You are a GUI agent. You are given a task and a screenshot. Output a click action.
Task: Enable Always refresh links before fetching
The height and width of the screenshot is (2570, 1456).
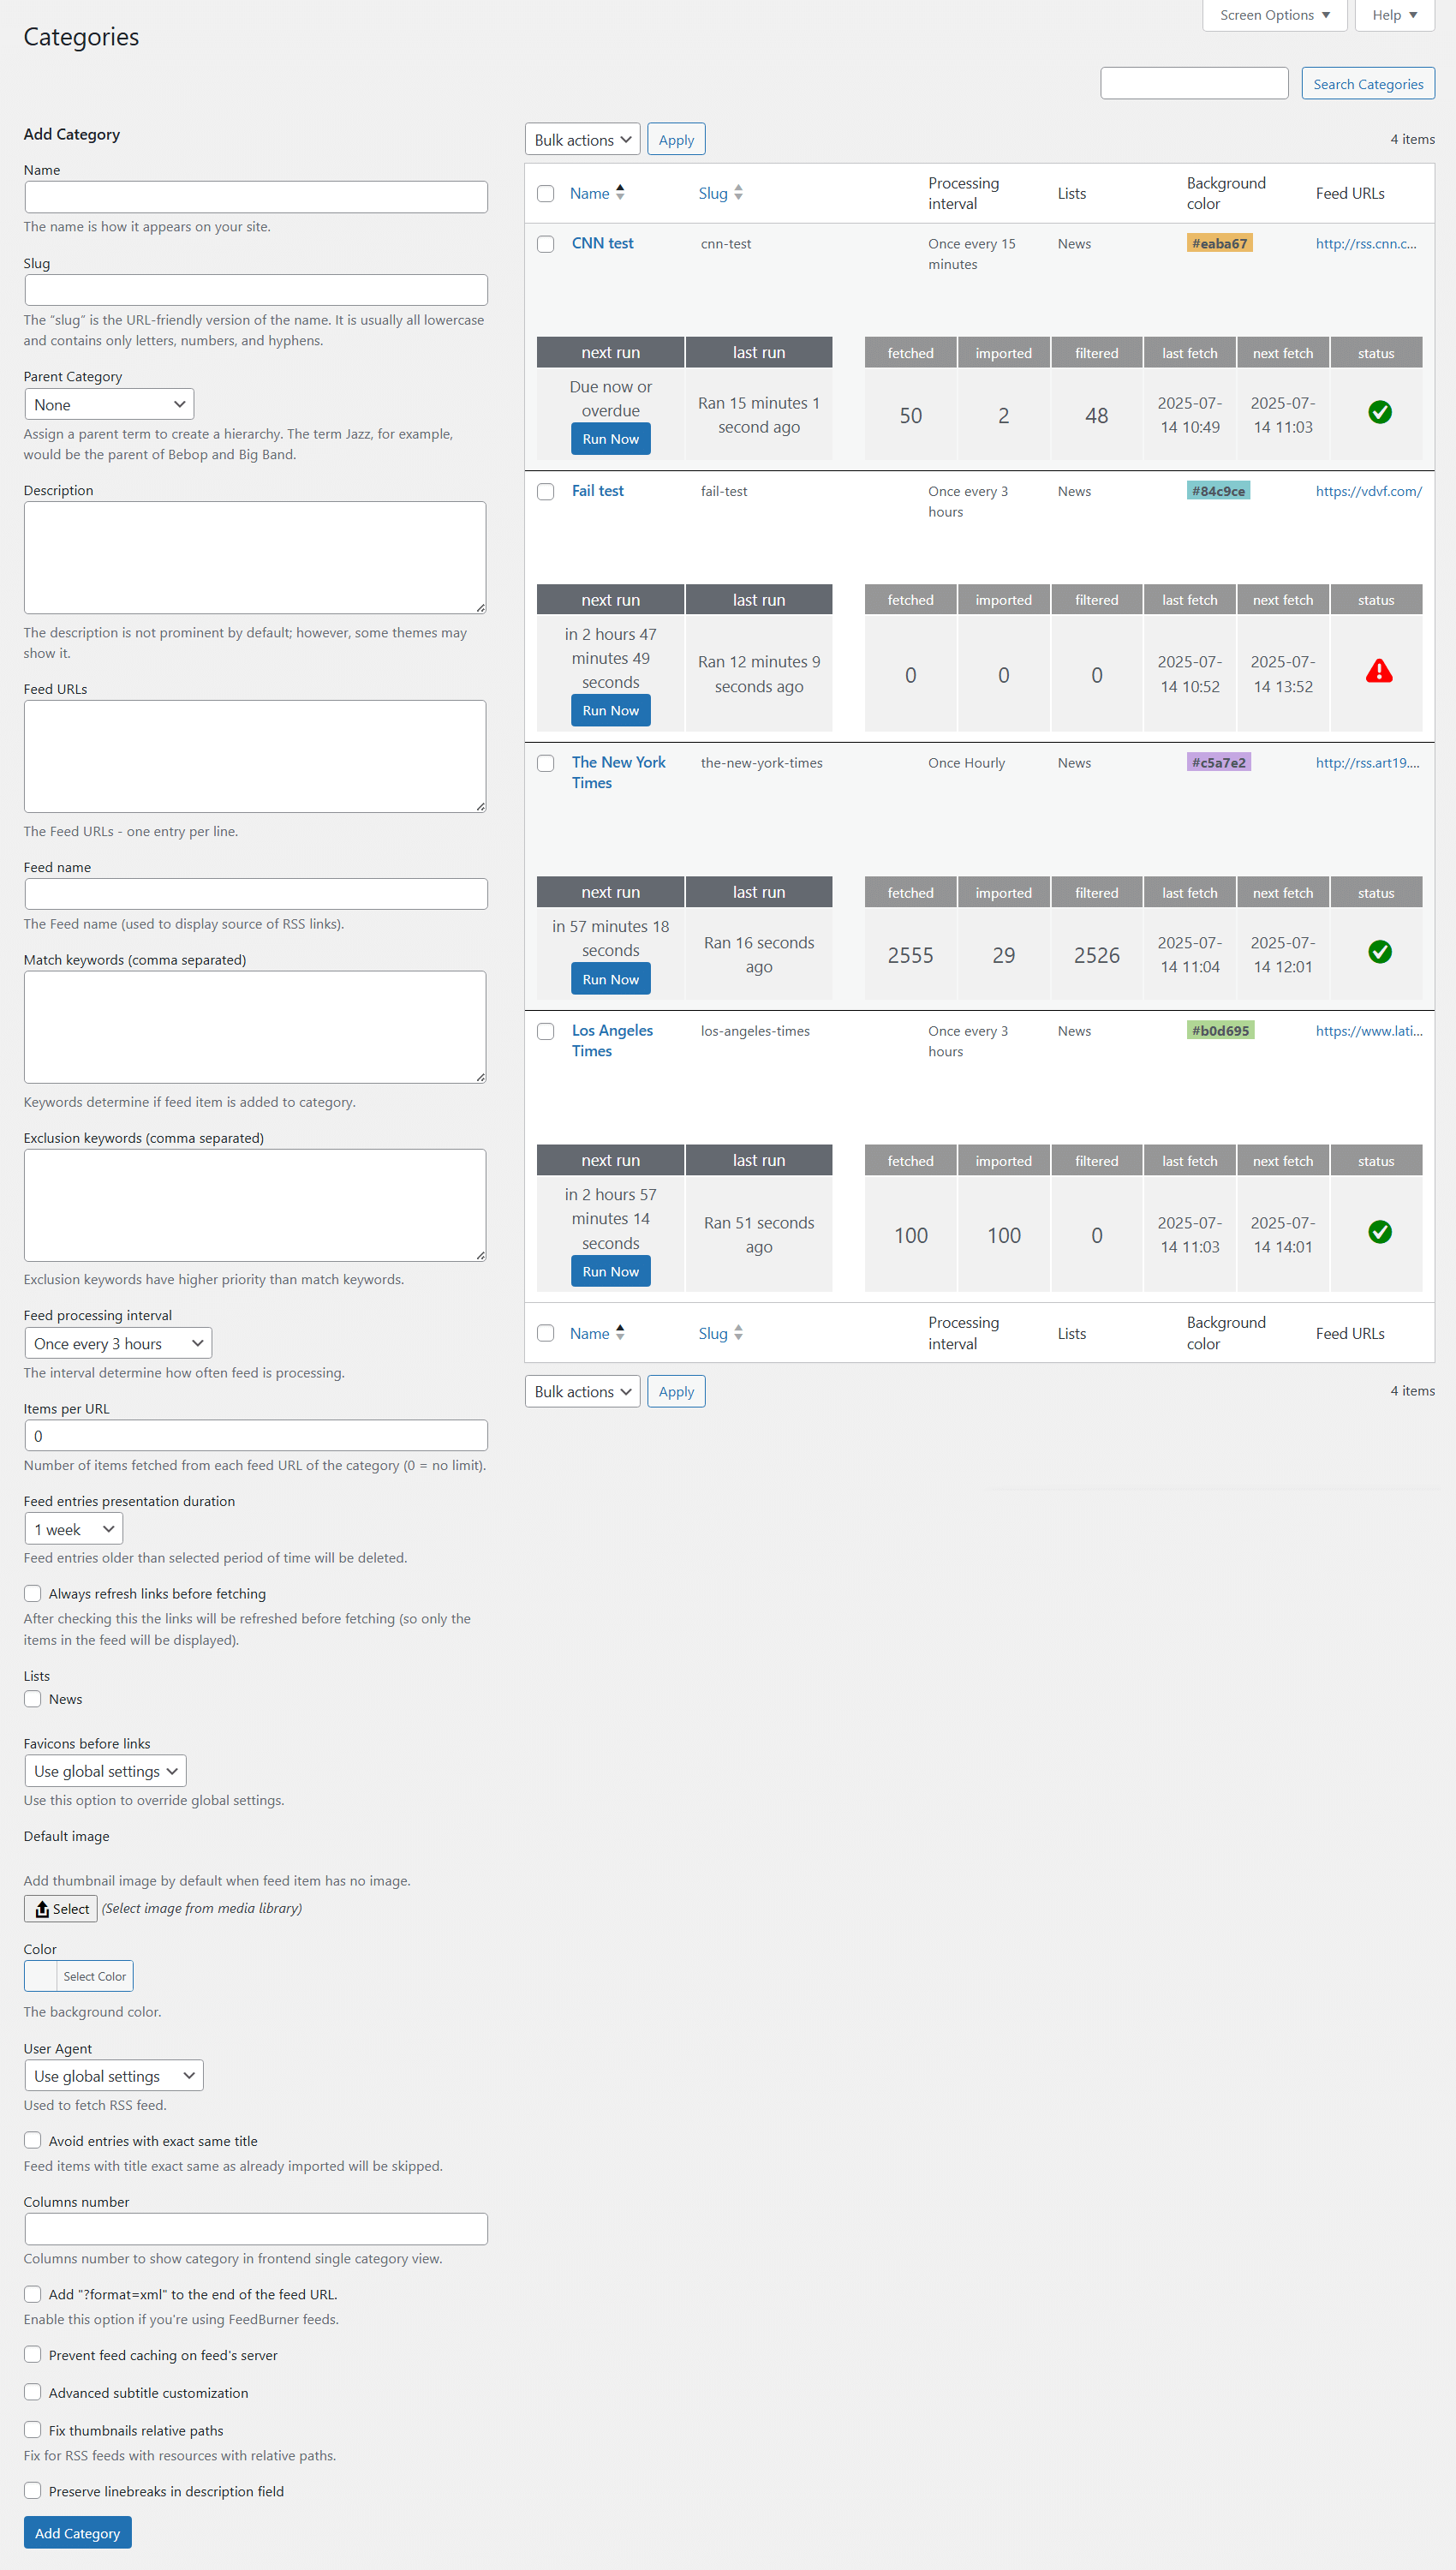(x=33, y=1593)
